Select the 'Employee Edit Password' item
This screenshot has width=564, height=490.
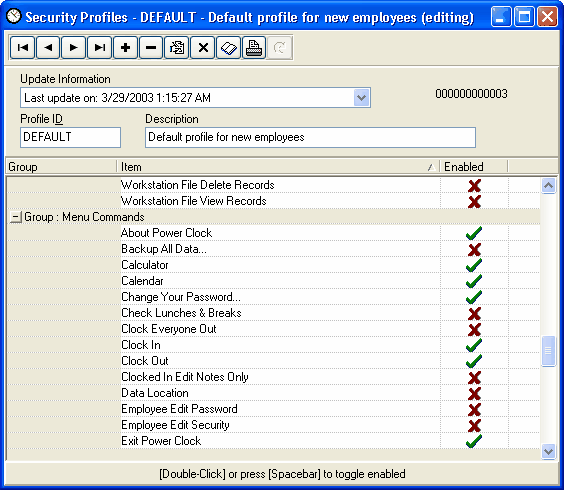[179, 409]
